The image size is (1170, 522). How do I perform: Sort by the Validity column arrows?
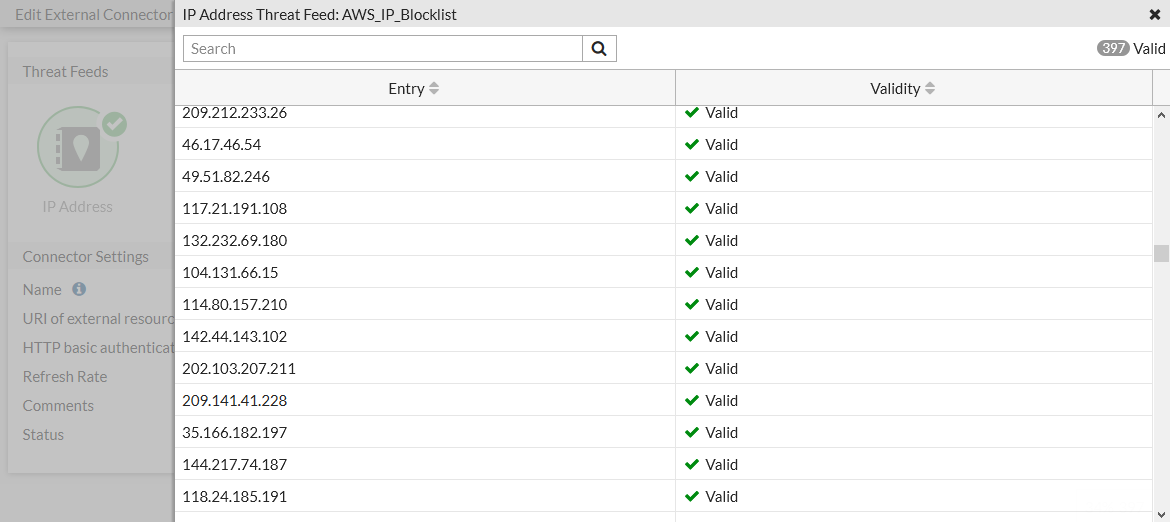[x=930, y=89]
